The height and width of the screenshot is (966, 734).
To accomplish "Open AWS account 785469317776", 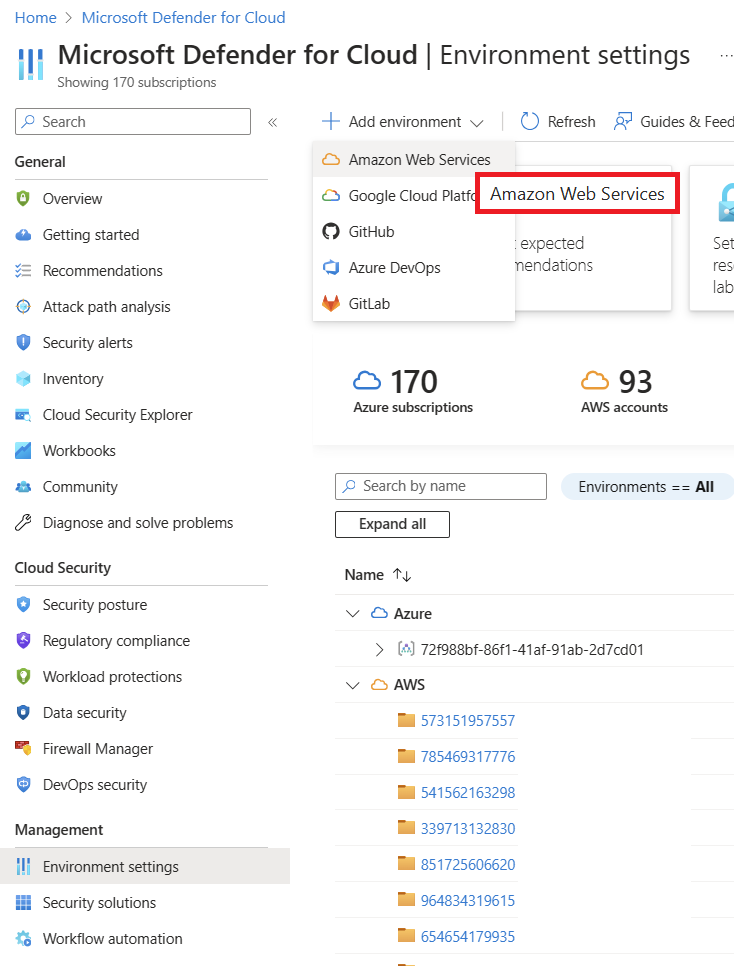I will click(468, 756).
